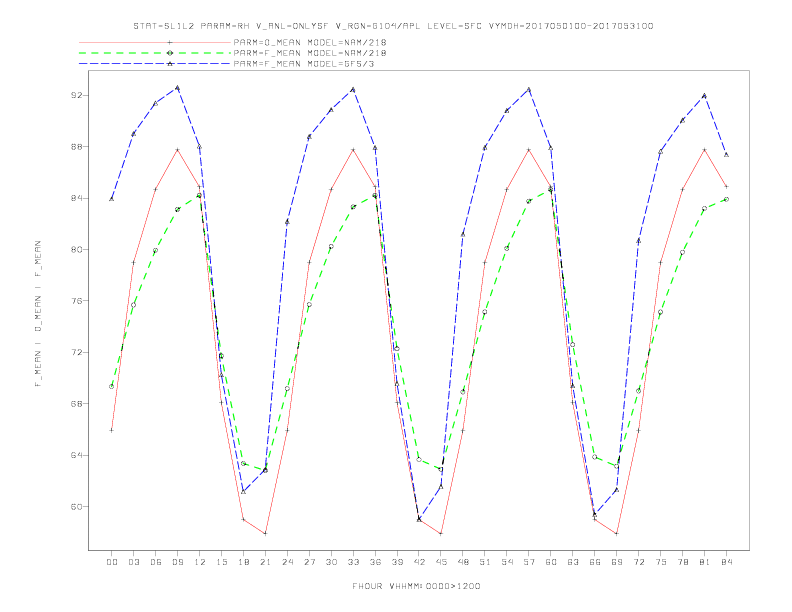Screen dimensions: 792x612
Task: Click y-axis tick label 60
Action: (x=77, y=506)
